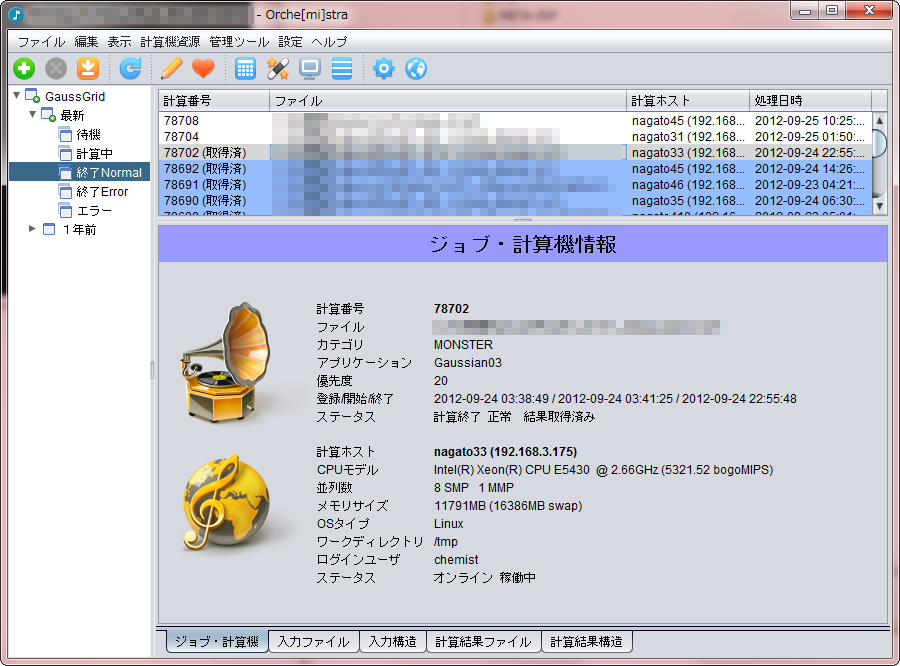
Task: Collapse the 最新 tree node
Action: (33, 115)
